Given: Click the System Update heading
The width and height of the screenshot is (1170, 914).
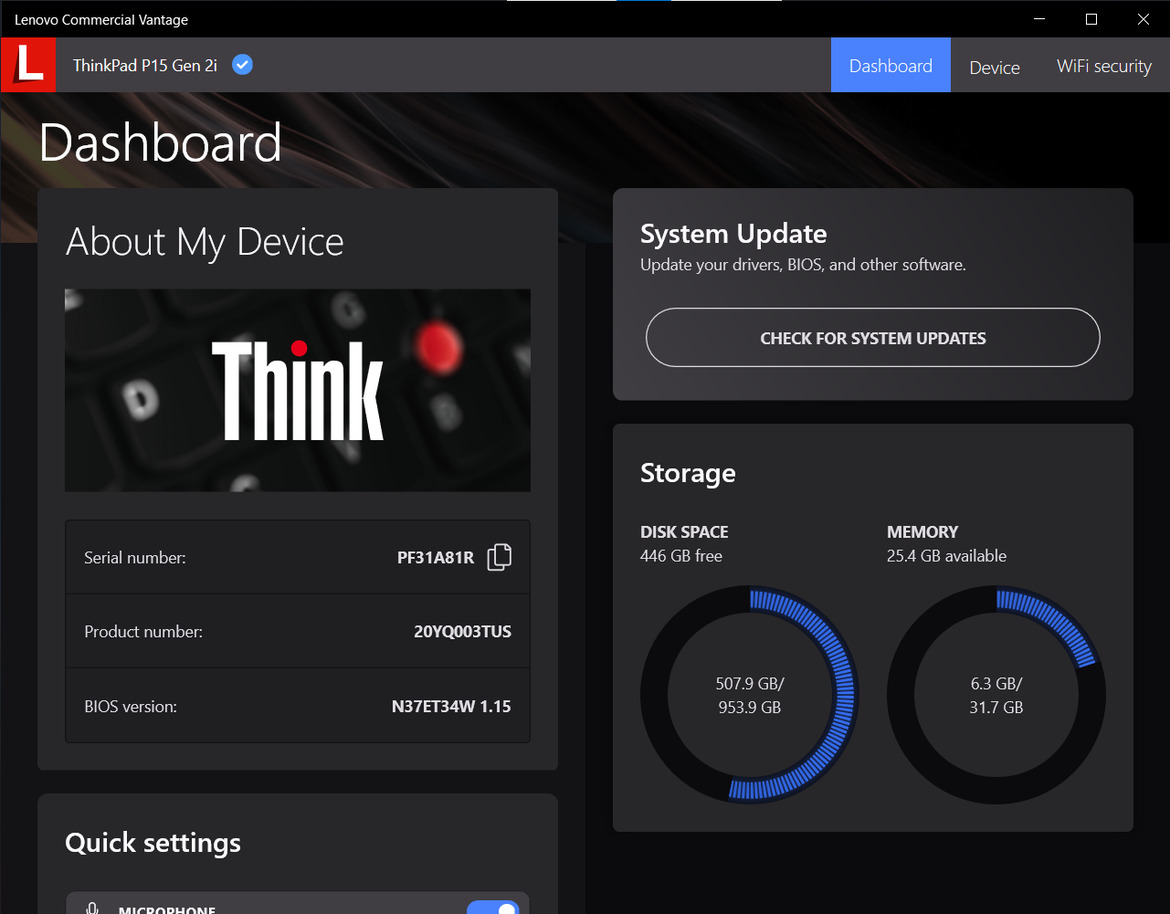Looking at the screenshot, I should (733, 234).
